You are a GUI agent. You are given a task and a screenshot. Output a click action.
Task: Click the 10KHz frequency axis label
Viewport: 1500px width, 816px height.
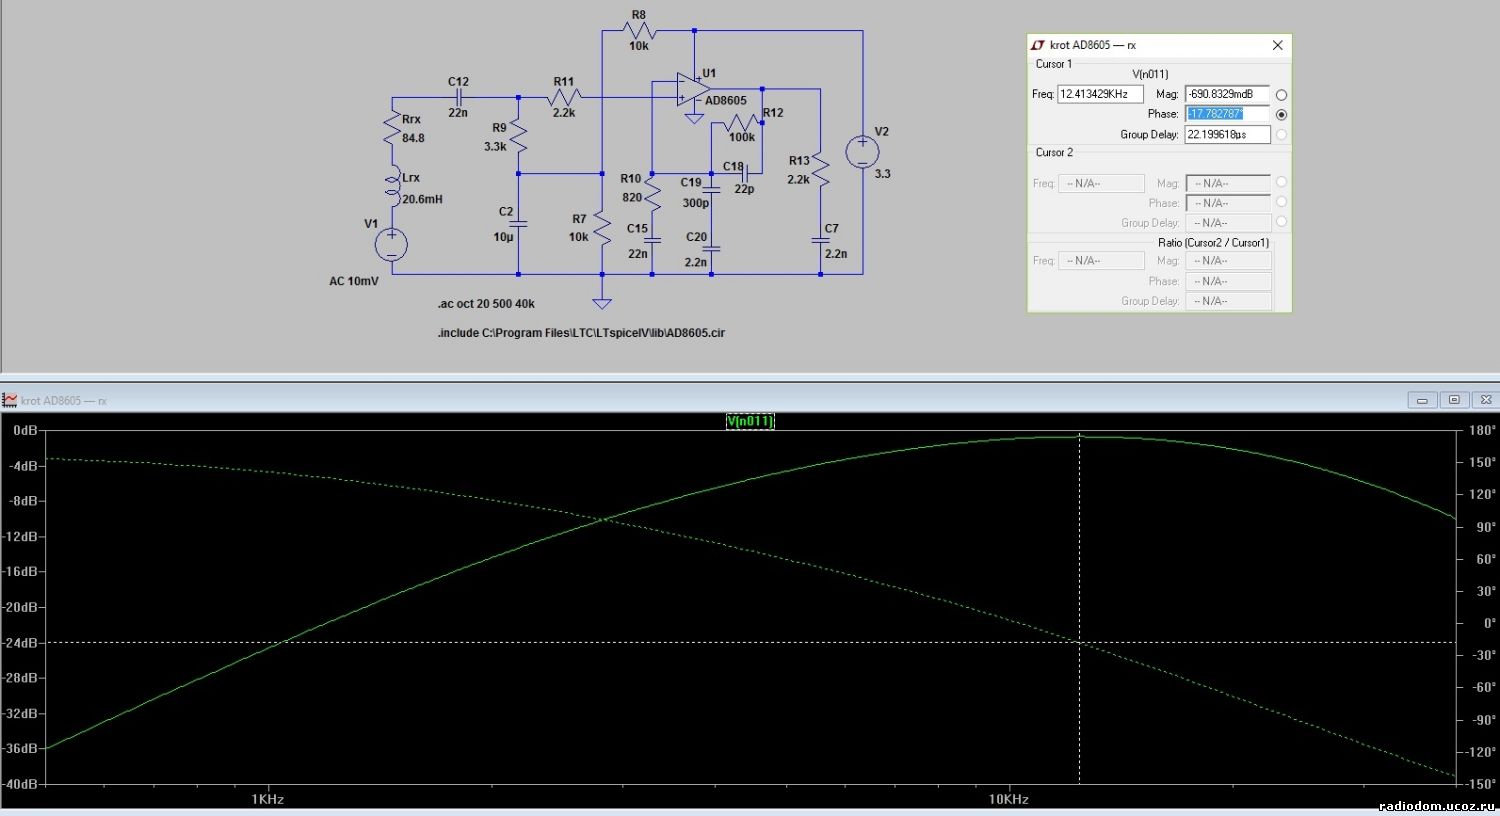[x=1009, y=799]
